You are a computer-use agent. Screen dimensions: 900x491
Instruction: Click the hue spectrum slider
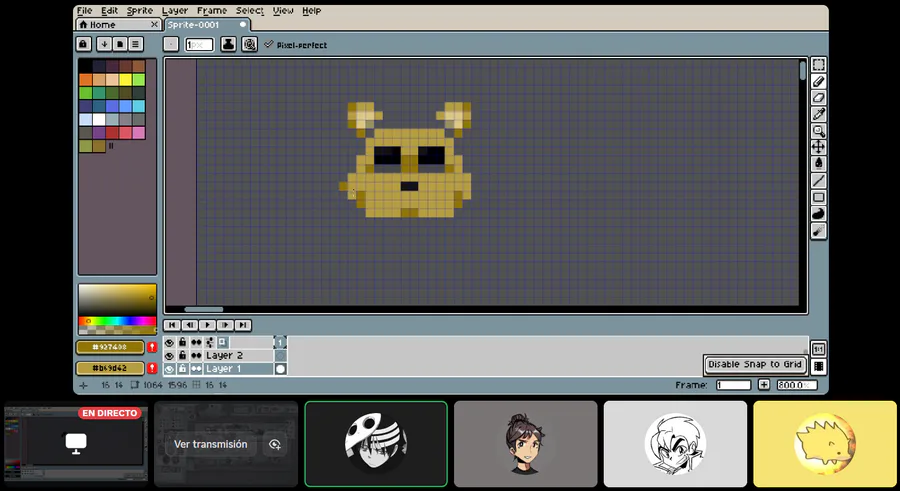tap(117, 320)
